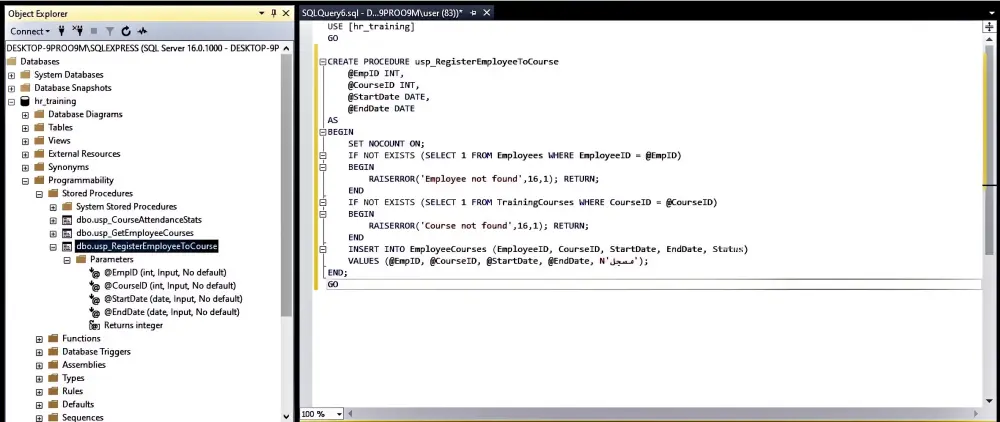The height and width of the screenshot is (422, 1000).
Task: Close the SQLQuery6.sql tab
Action: (485, 13)
